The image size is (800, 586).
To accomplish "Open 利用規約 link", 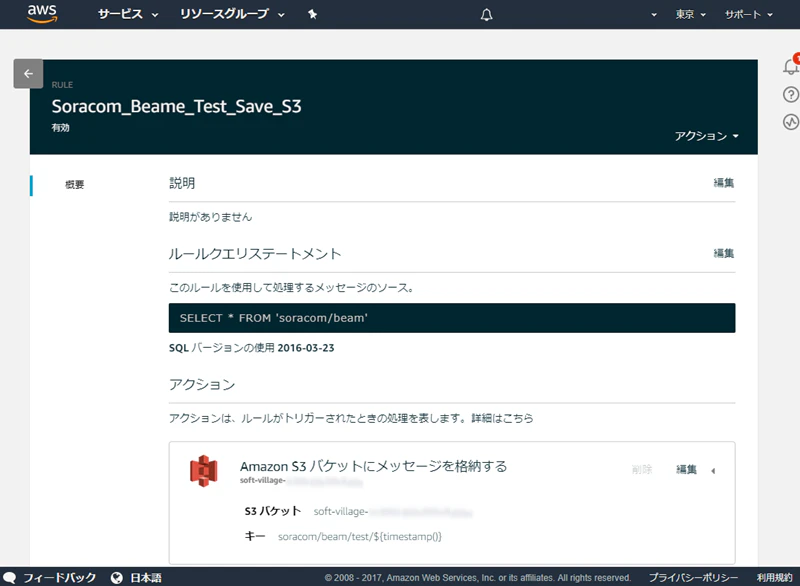I will point(774,577).
